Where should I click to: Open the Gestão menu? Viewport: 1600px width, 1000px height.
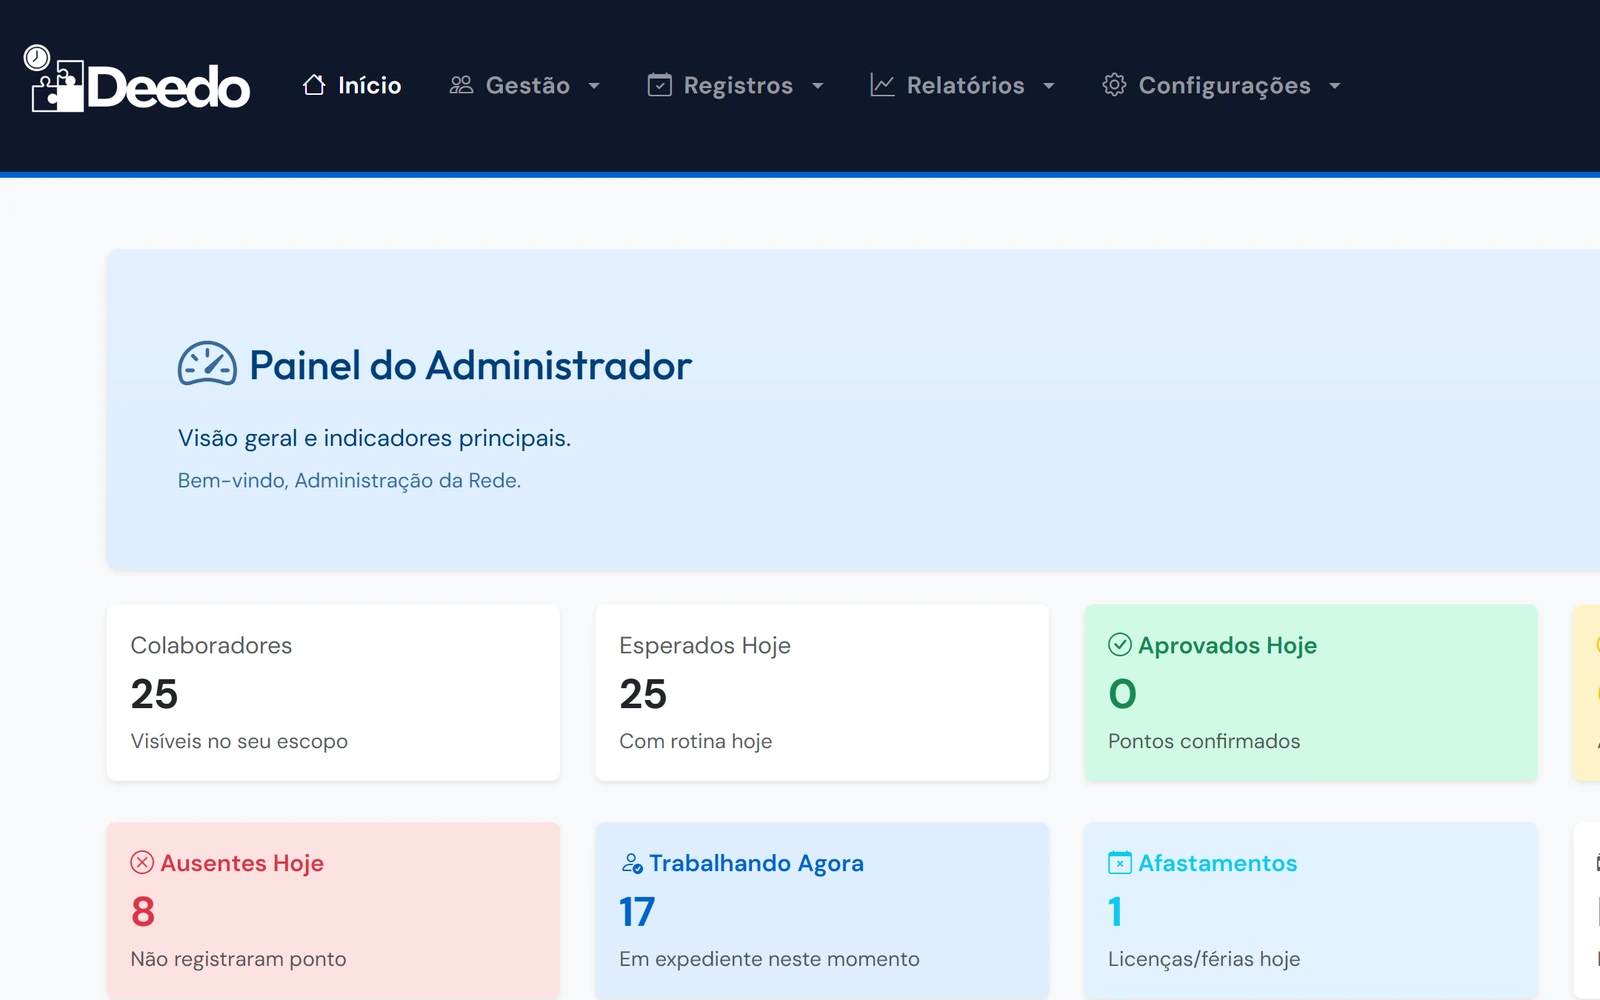(x=525, y=85)
